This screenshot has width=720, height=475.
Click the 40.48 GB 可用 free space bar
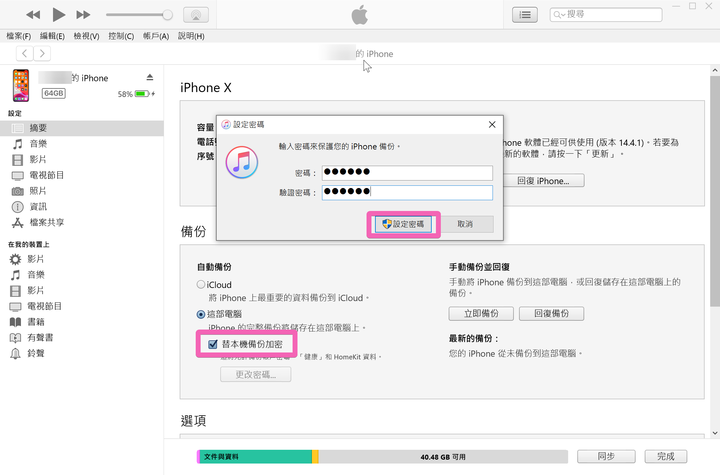(x=443, y=457)
